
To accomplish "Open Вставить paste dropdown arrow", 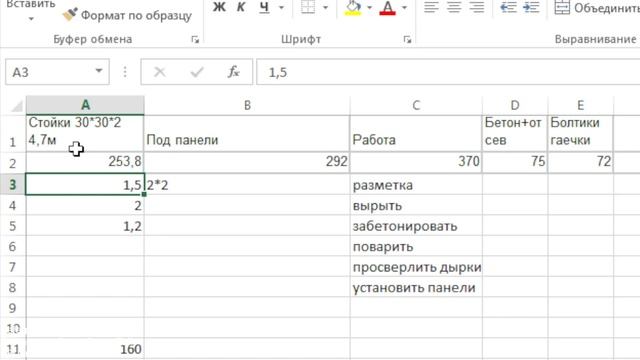I will 31,19.
